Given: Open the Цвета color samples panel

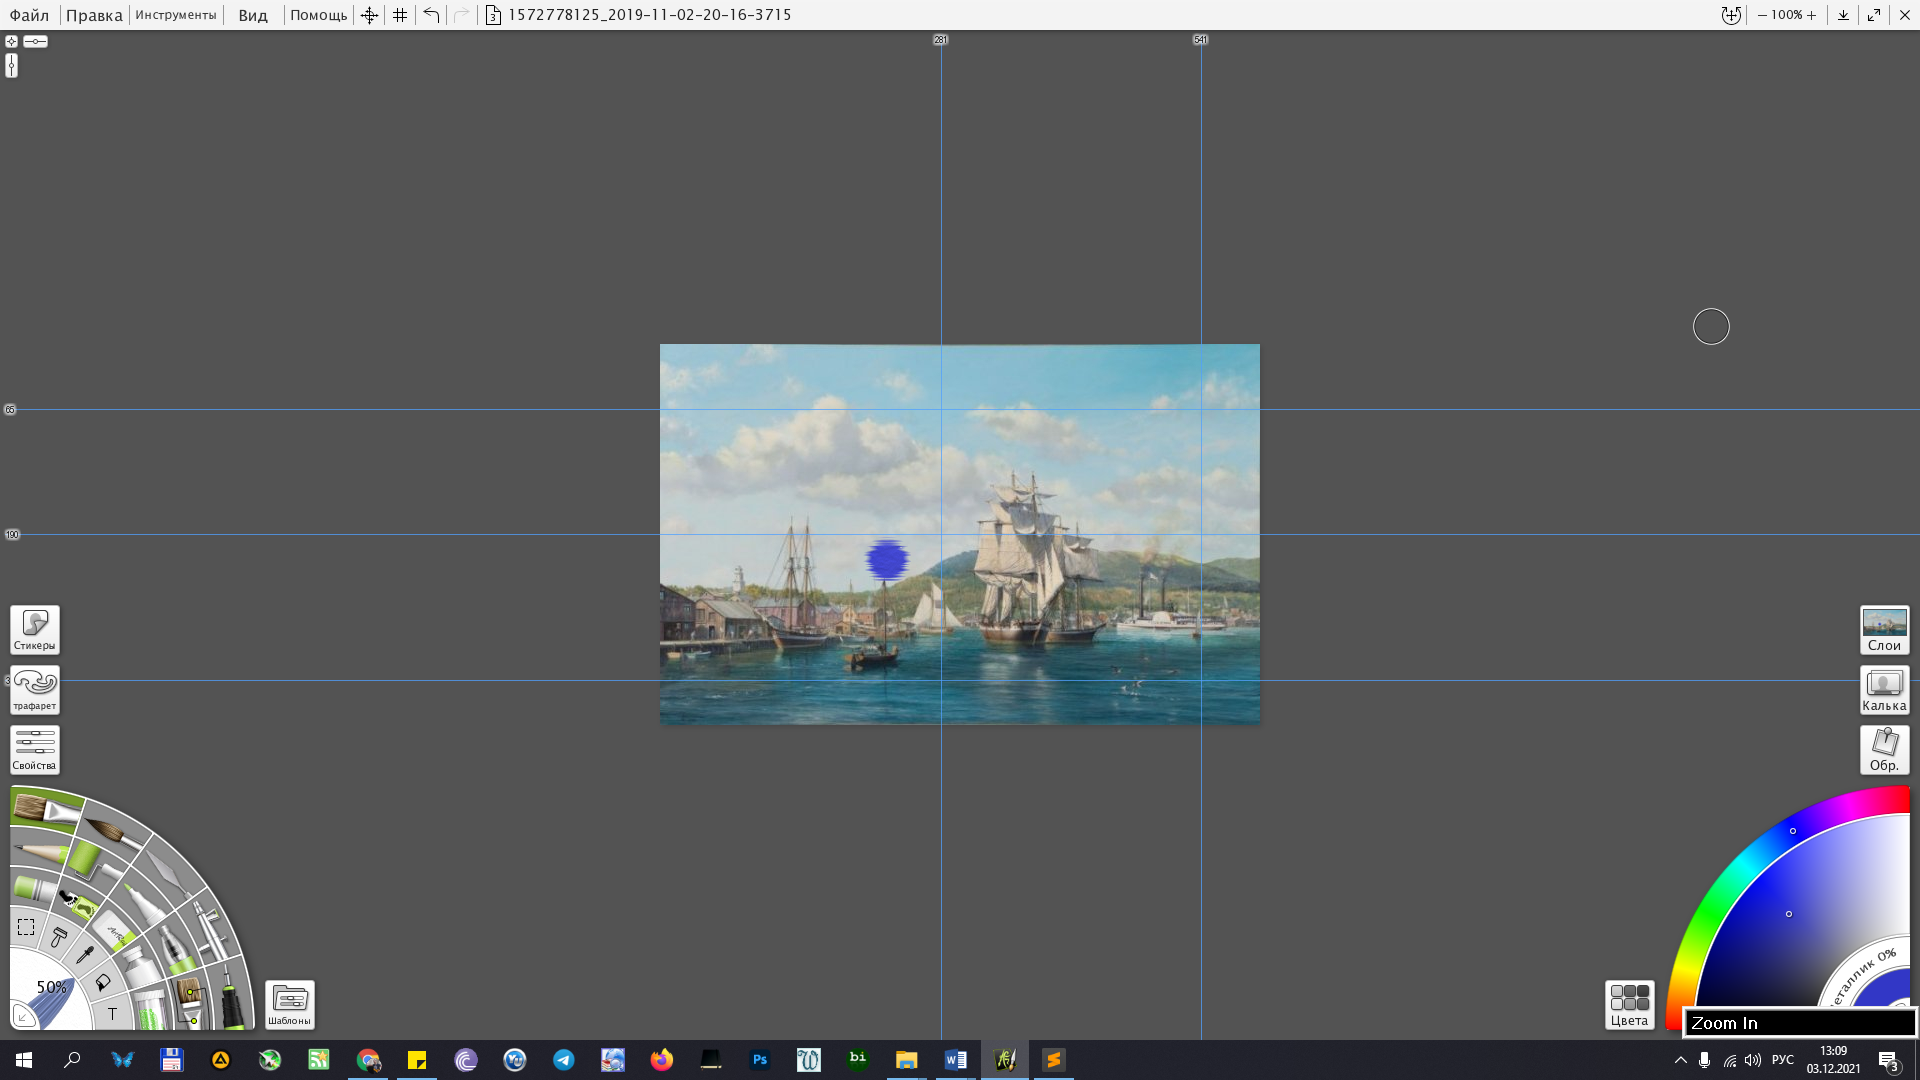Looking at the screenshot, I should 1629,1005.
